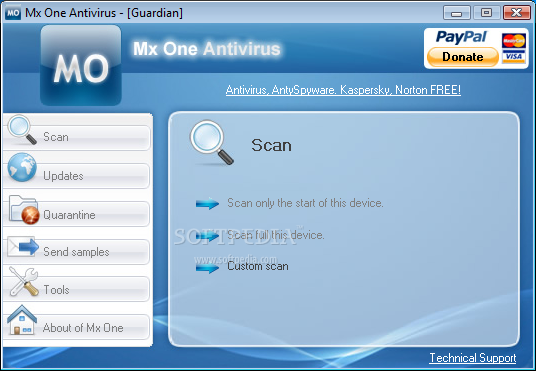Maximize the Mx One Antivirus window
536x371 pixels.
click(x=486, y=13)
